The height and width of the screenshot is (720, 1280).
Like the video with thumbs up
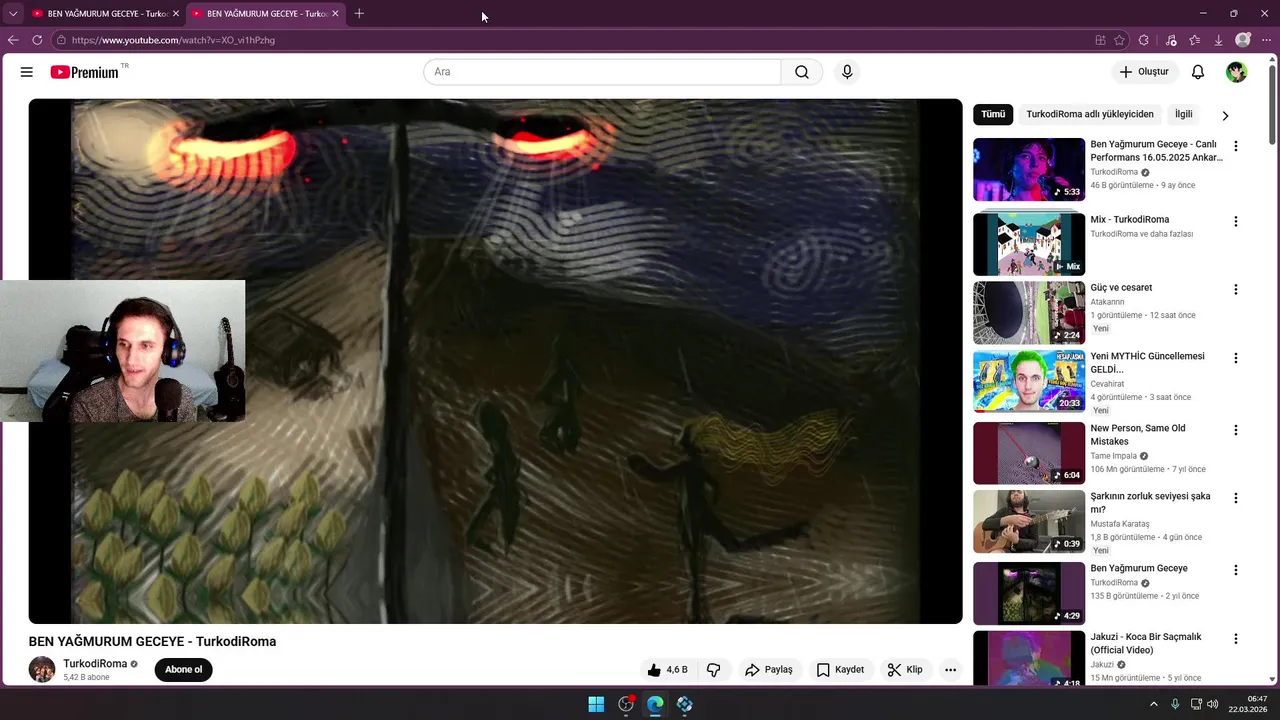pos(667,670)
